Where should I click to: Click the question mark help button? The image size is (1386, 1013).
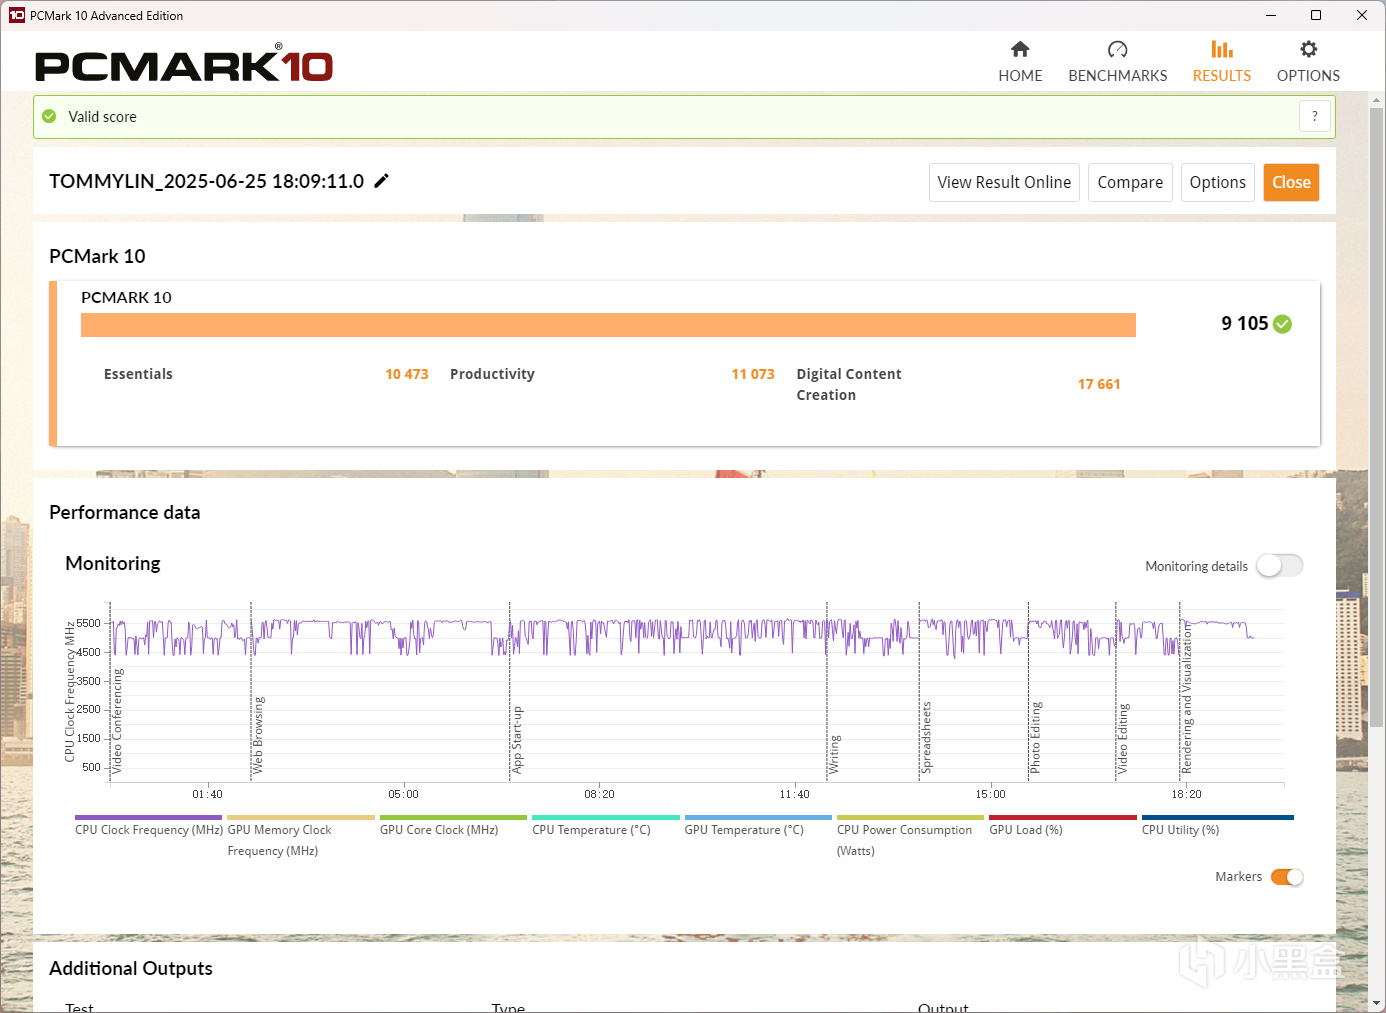(x=1315, y=116)
